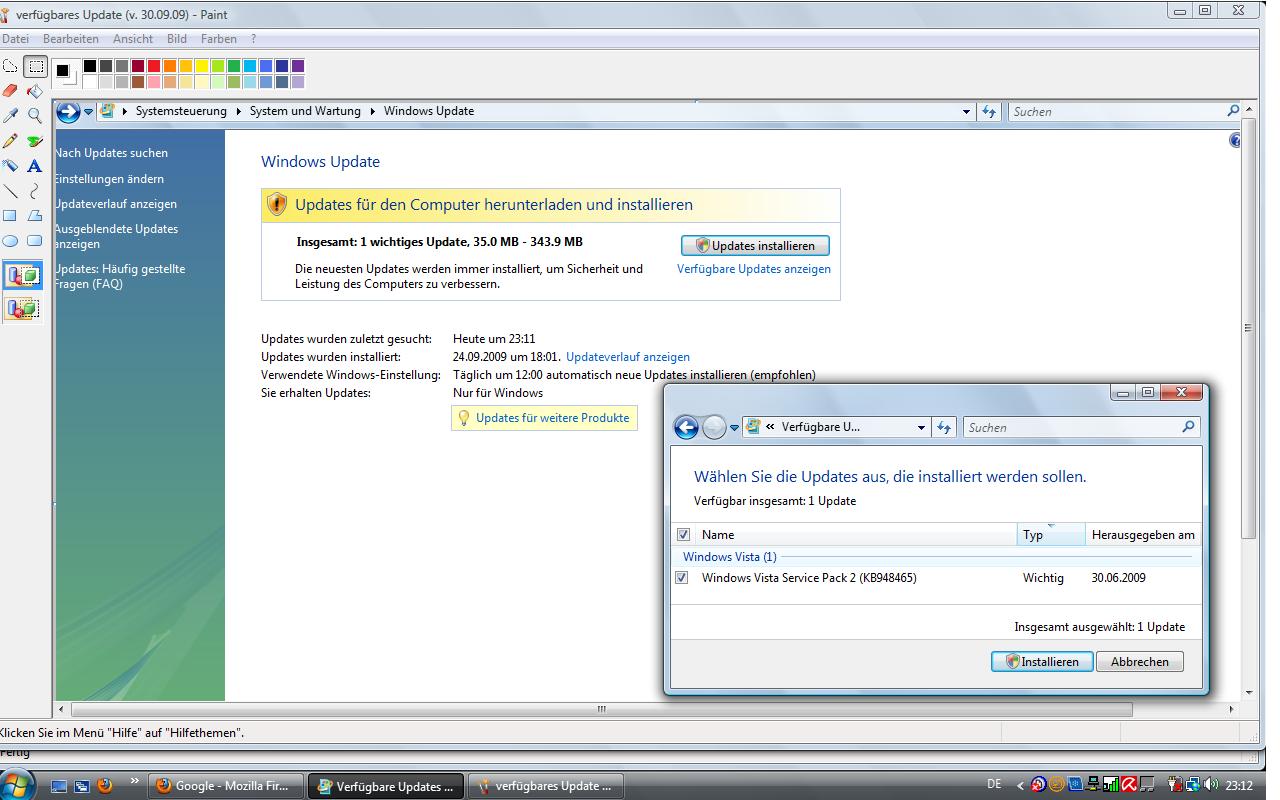Choose the transparent selection option in toolbox
Screen dimensions: 1280x800
coord(22,308)
